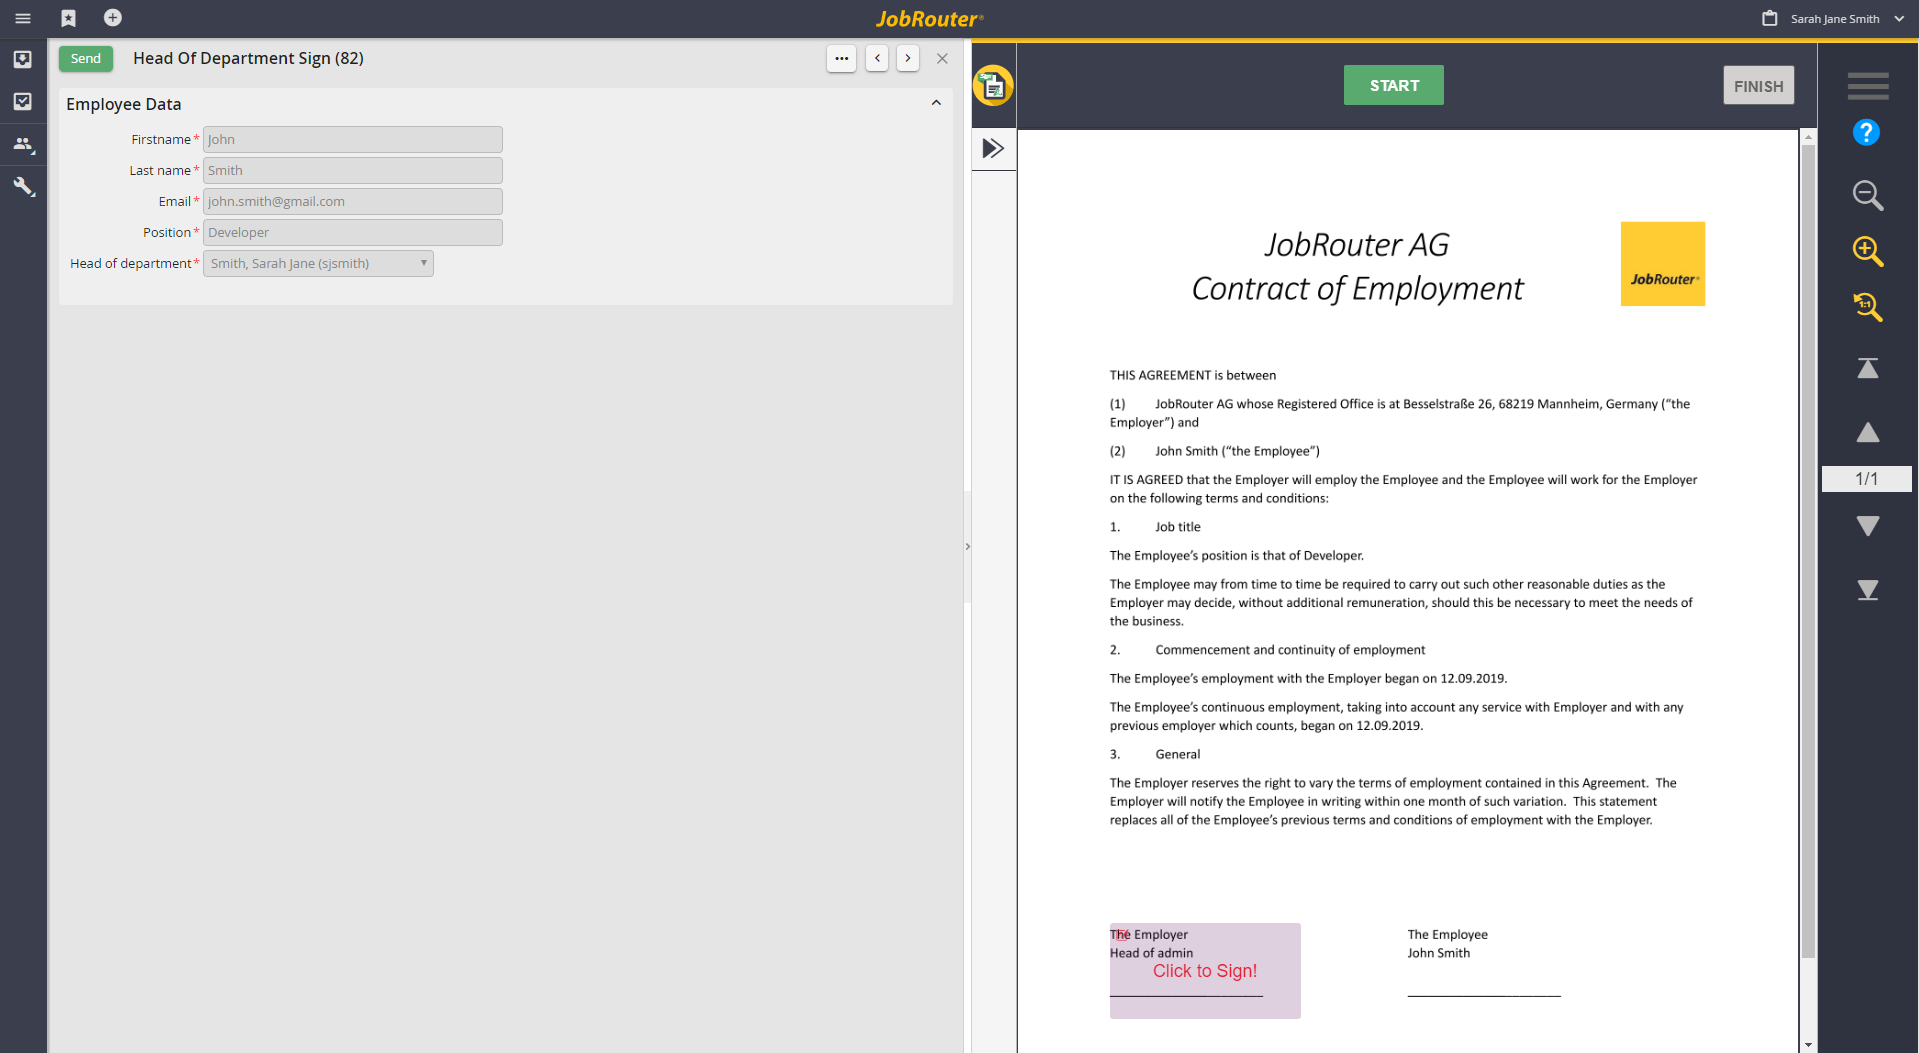This screenshot has width=1919, height=1053.
Task: Create new item with the plus icon
Action: click(x=112, y=18)
